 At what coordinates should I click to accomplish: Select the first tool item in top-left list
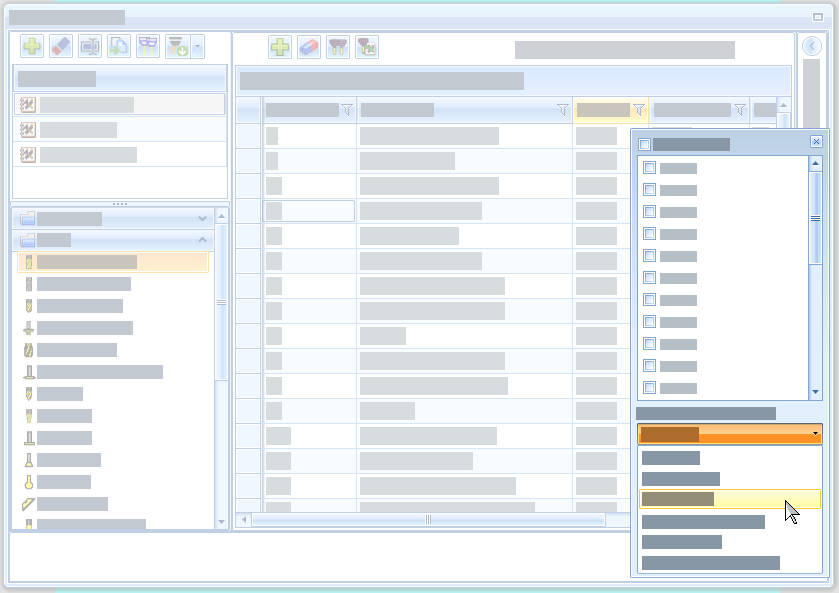tap(118, 104)
